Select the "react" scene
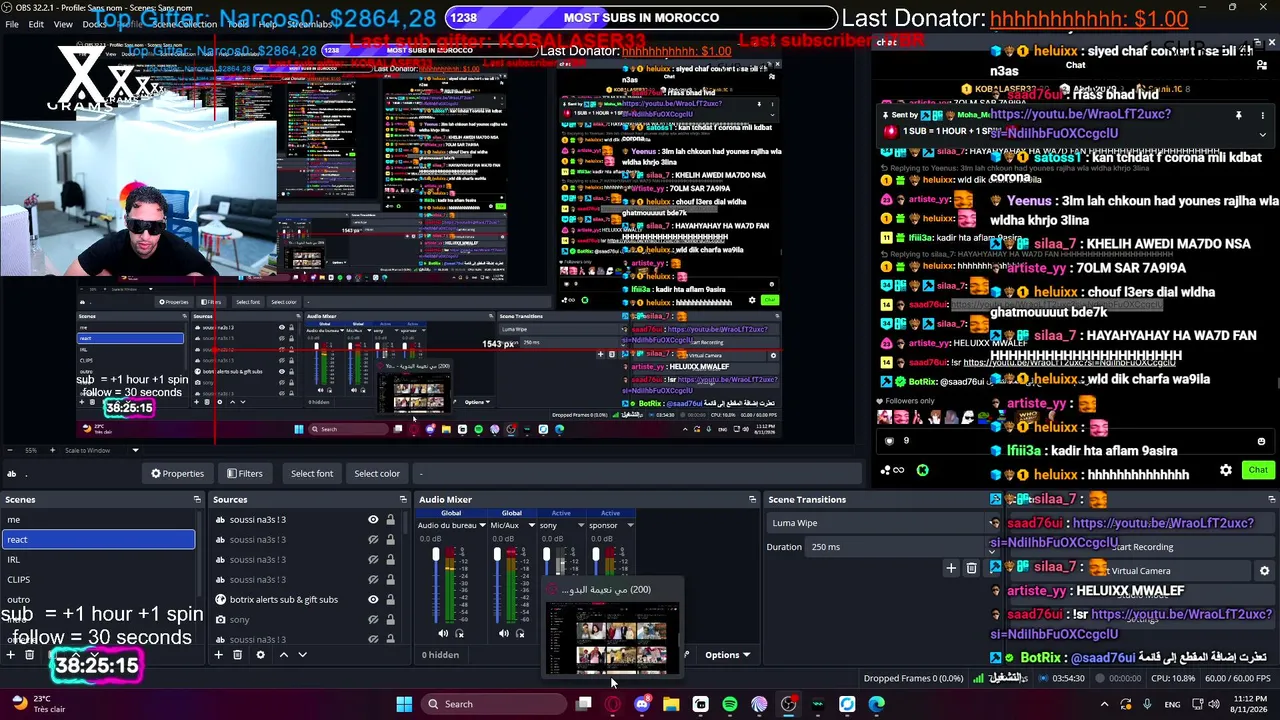 pos(98,540)
